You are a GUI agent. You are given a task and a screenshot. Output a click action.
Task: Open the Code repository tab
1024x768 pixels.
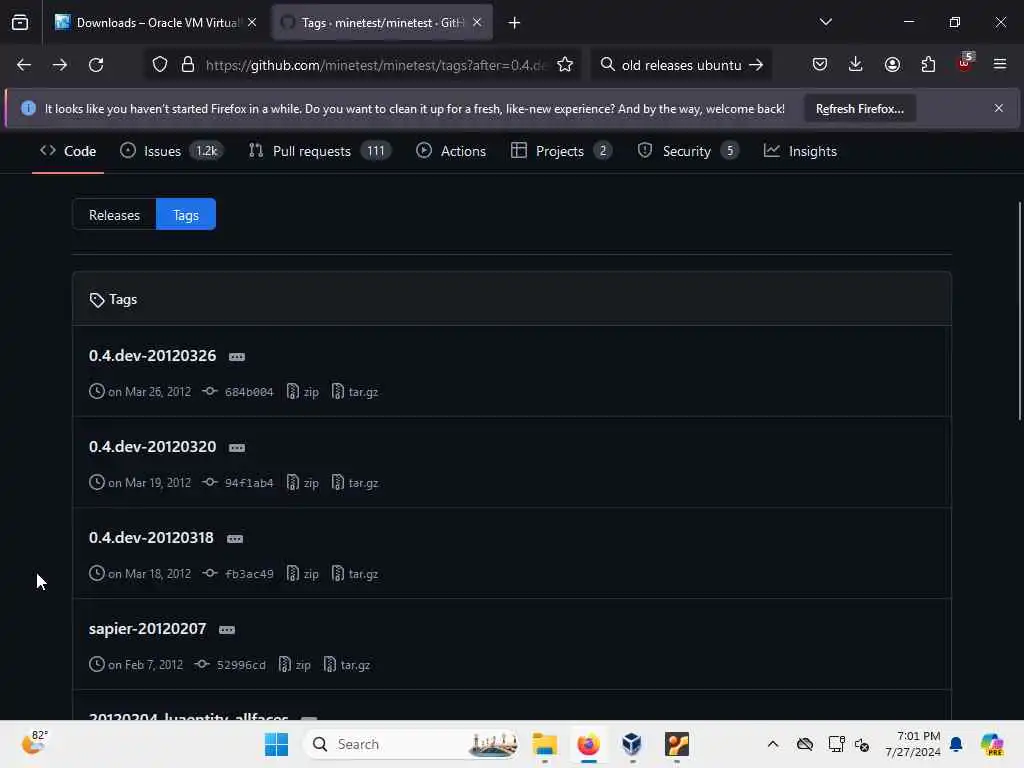[x=68, y=151]
